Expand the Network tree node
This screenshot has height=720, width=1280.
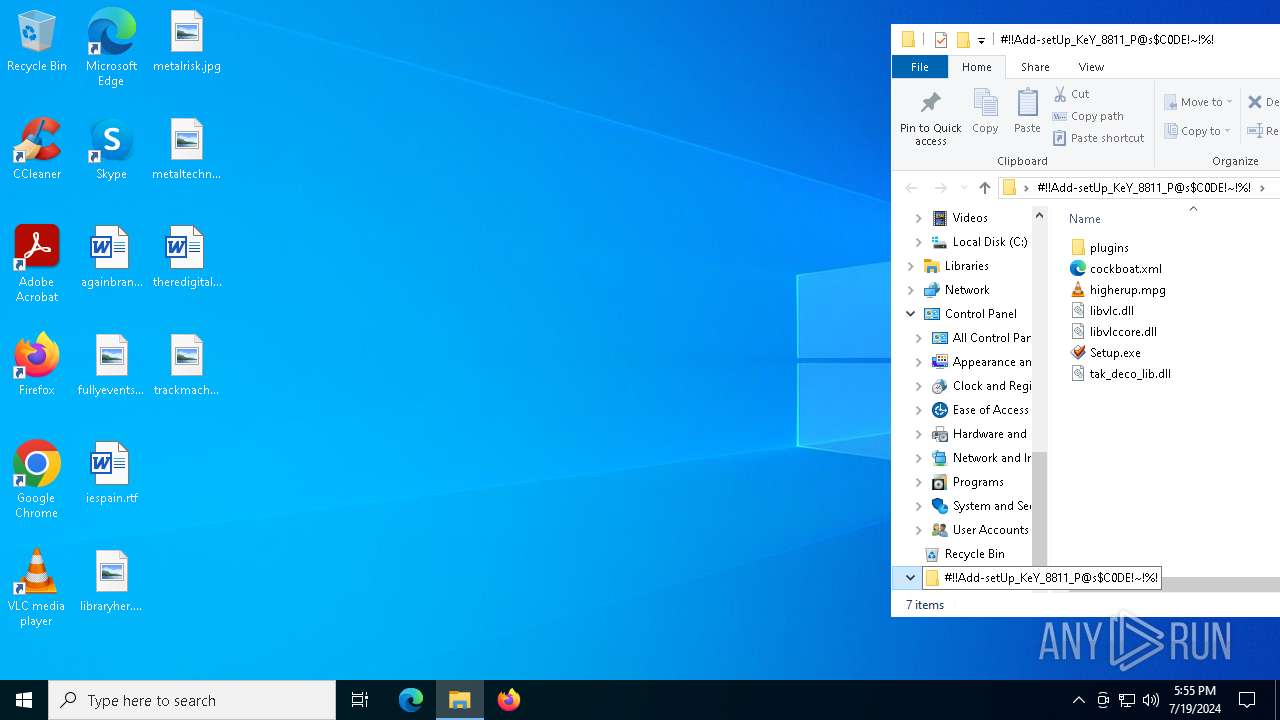coord(910,290)
